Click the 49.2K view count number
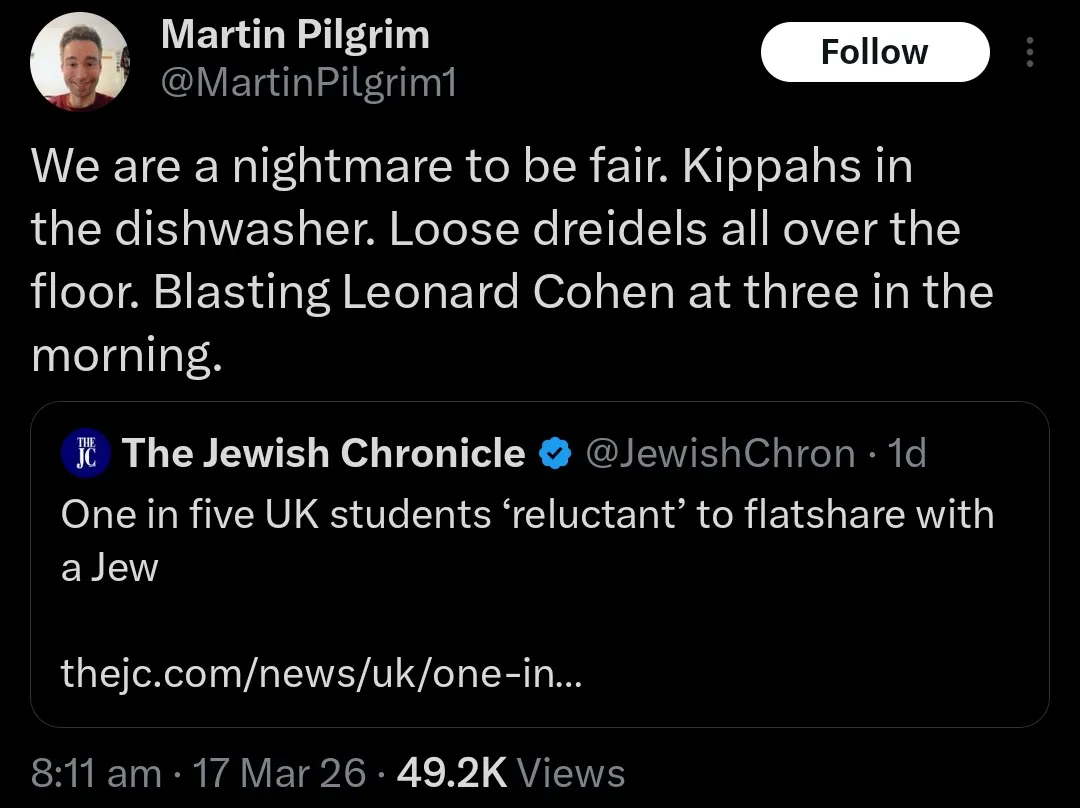Screen dimensions: 1080x808 pos(452,773)
